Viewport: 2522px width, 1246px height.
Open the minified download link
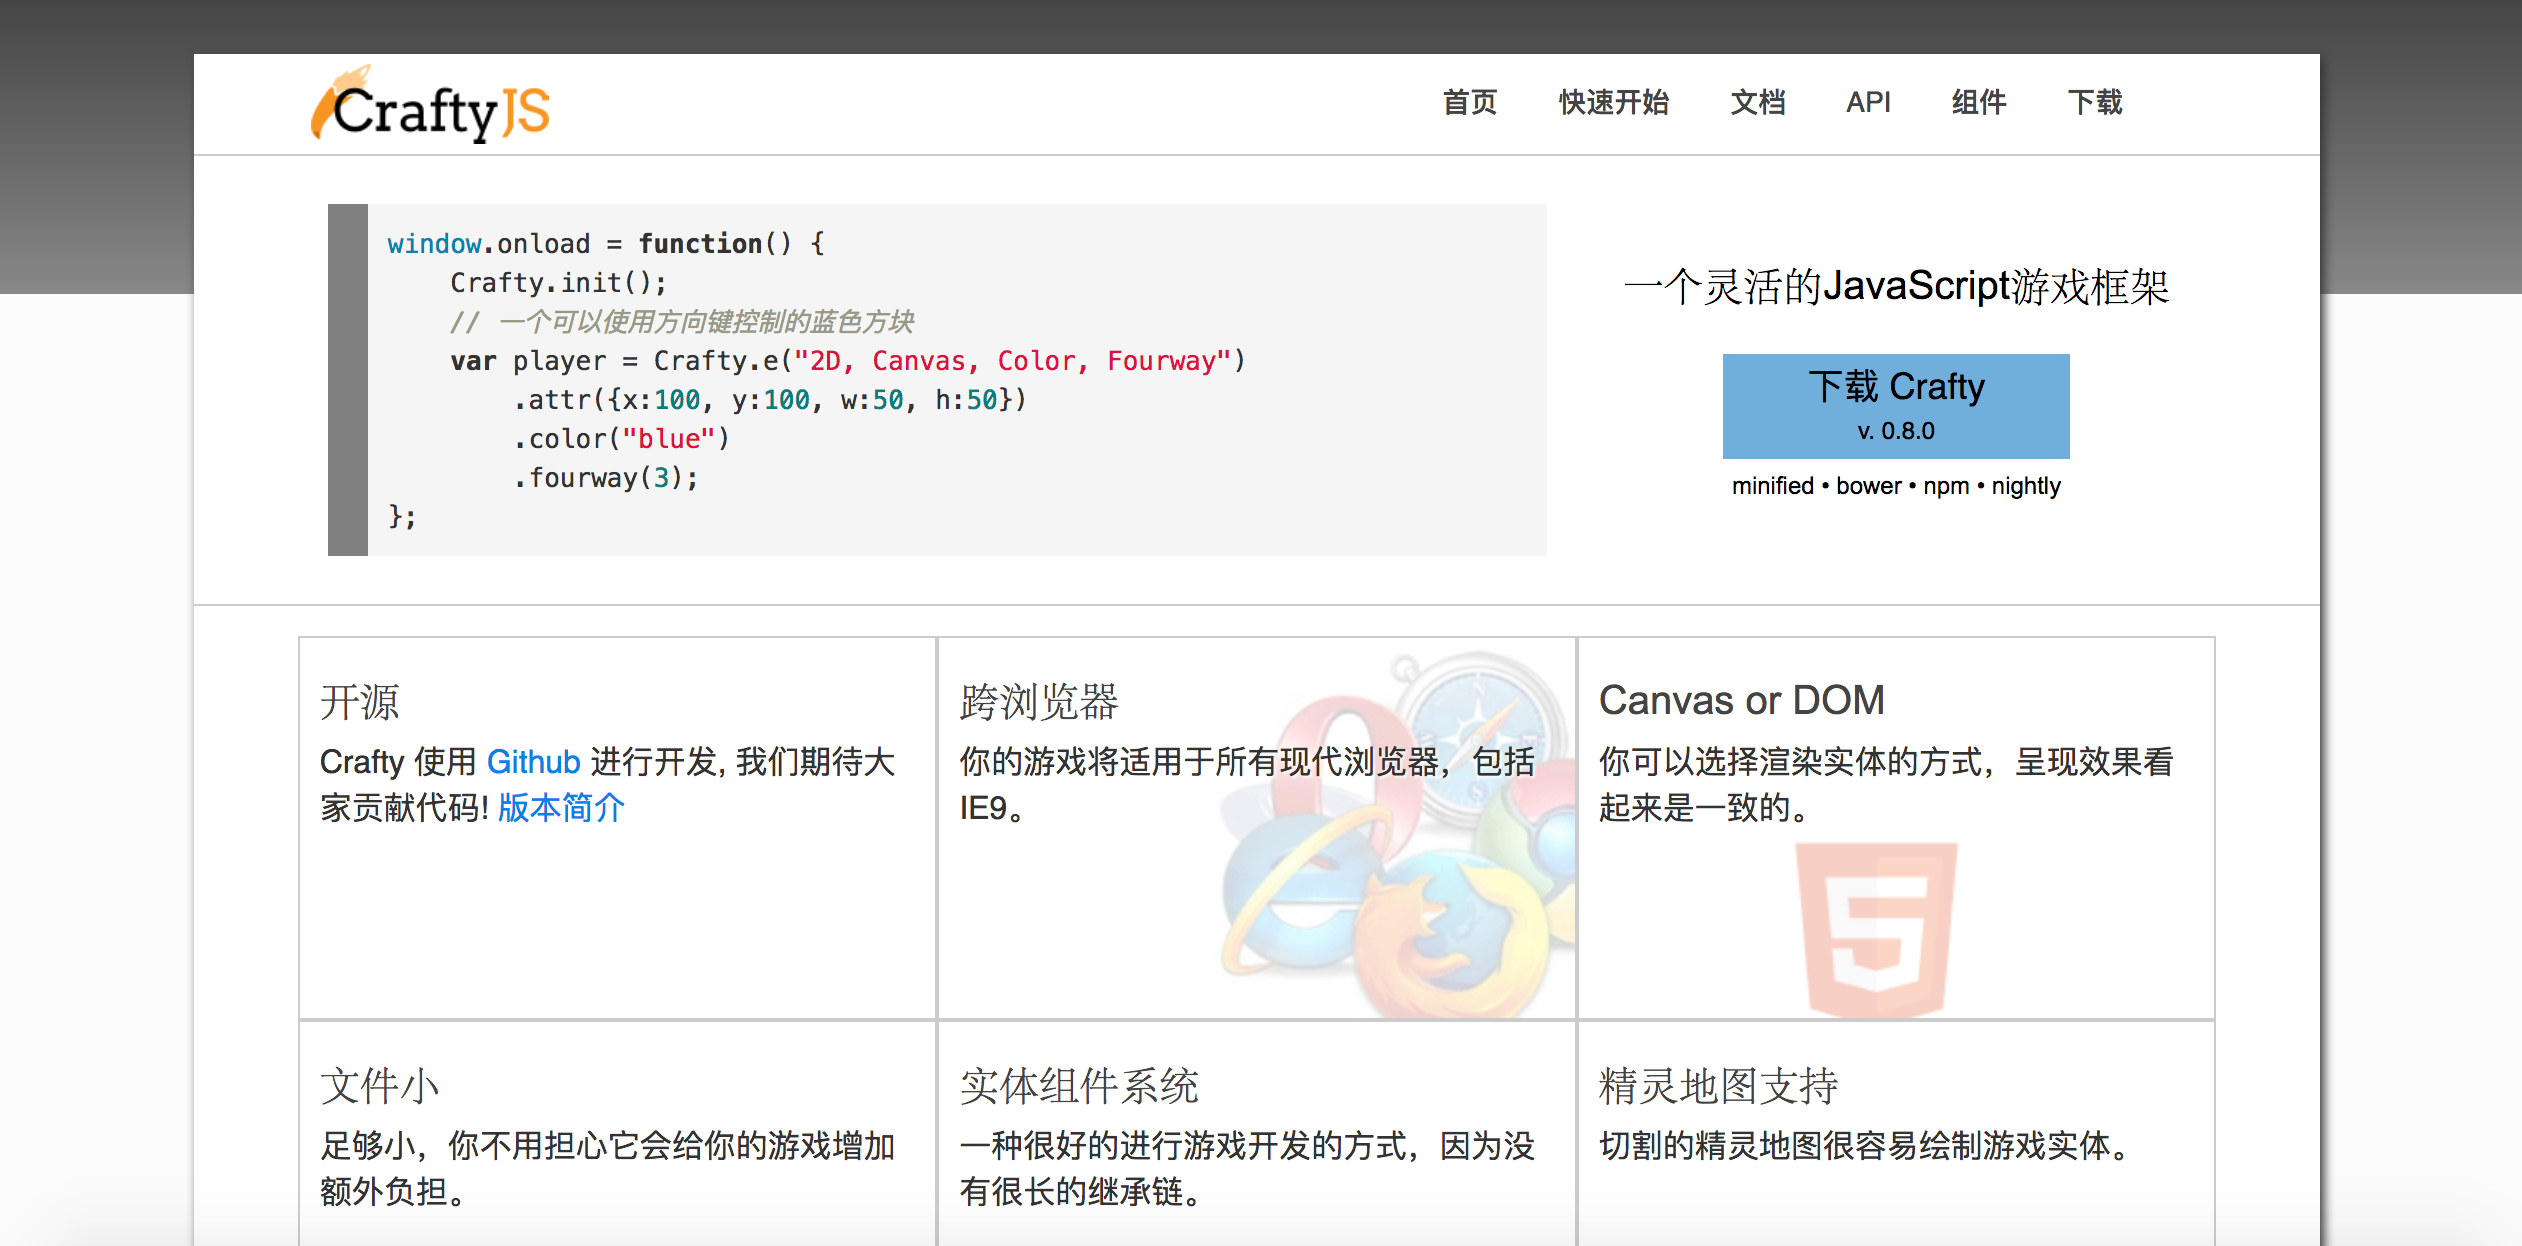tap(1772, 486)
